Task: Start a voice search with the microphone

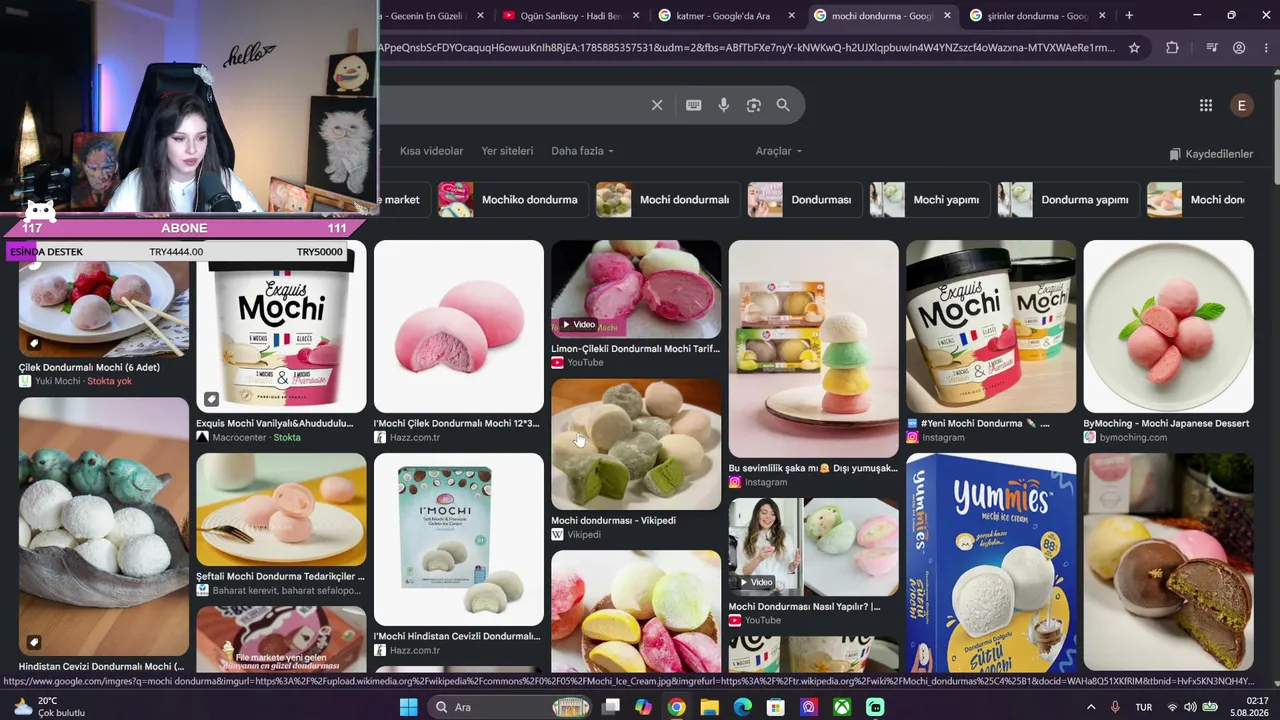Action: pos(724,105)
